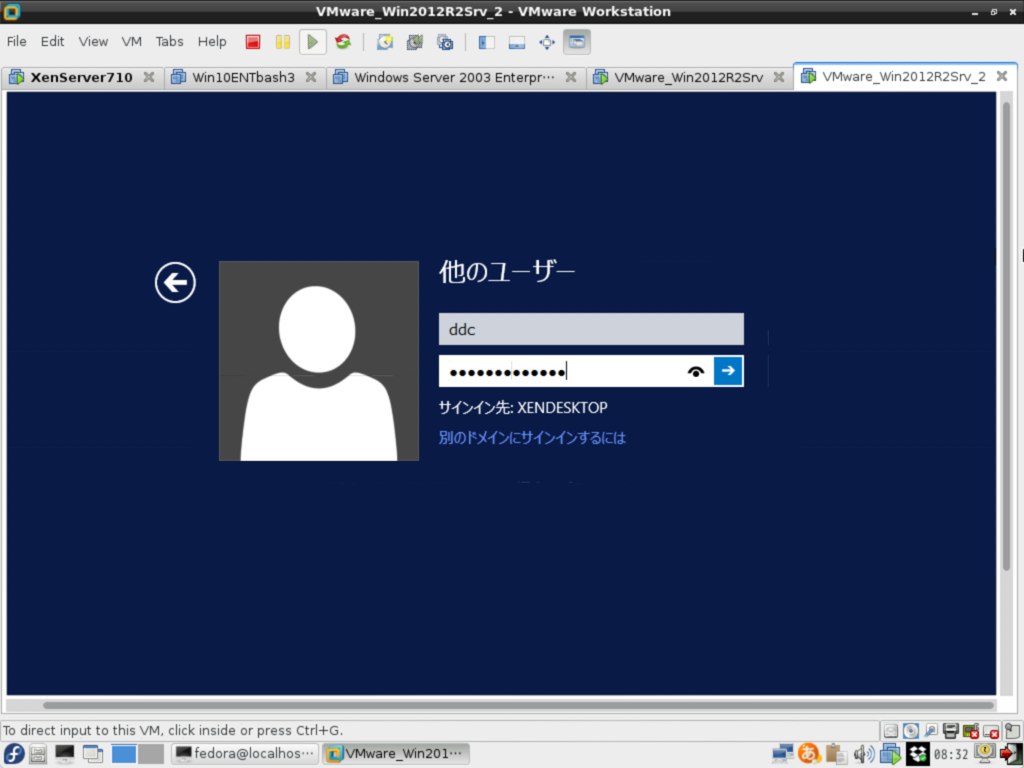The image size is (1024, 768).
Task: Revert to snapshot icon in toolbar
Action: tap(415, 42)
